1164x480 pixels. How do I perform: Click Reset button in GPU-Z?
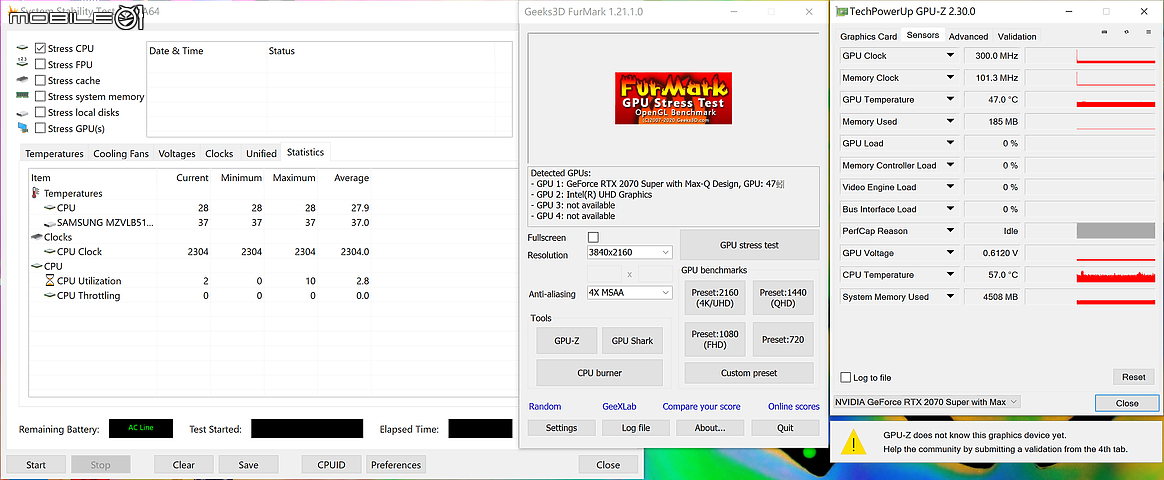pyautogui.click(x=1134, y=377)
